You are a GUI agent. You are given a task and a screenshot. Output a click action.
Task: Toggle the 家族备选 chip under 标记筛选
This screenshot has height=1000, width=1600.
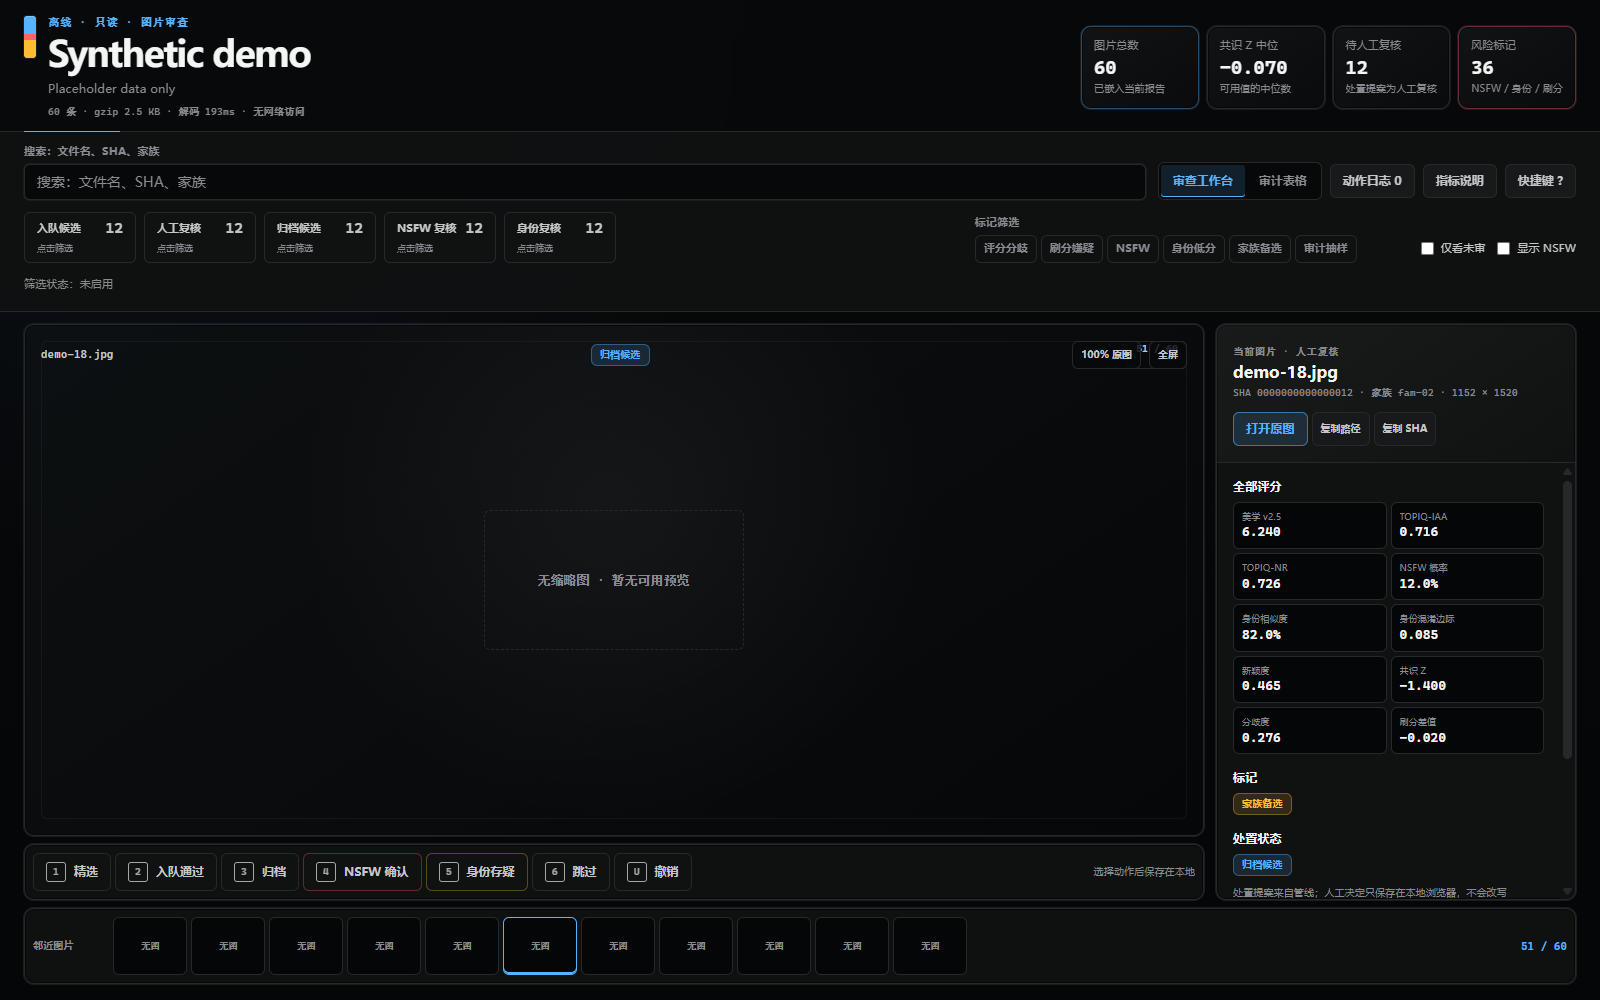tap(1260, 249)
